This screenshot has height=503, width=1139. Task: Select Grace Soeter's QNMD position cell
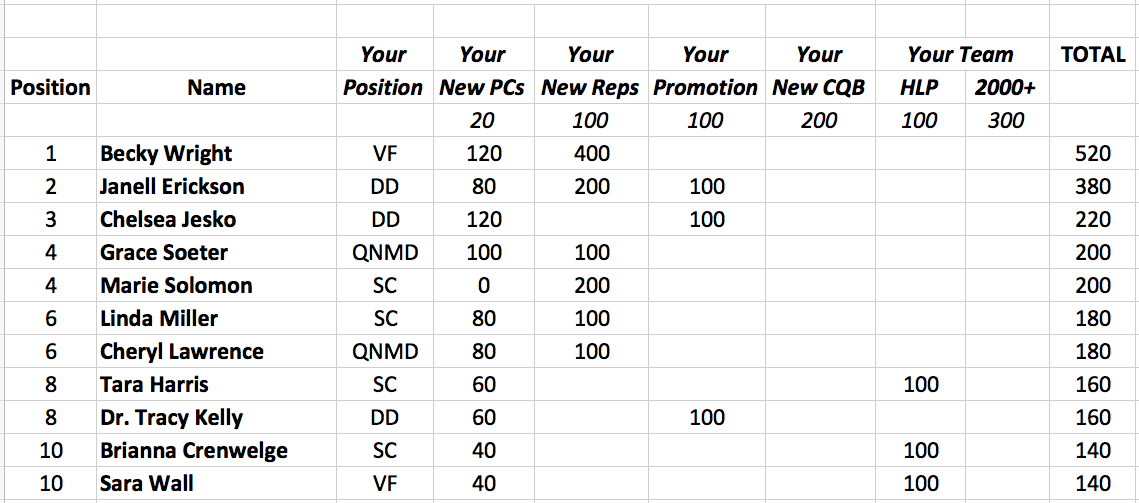point(385,253)
